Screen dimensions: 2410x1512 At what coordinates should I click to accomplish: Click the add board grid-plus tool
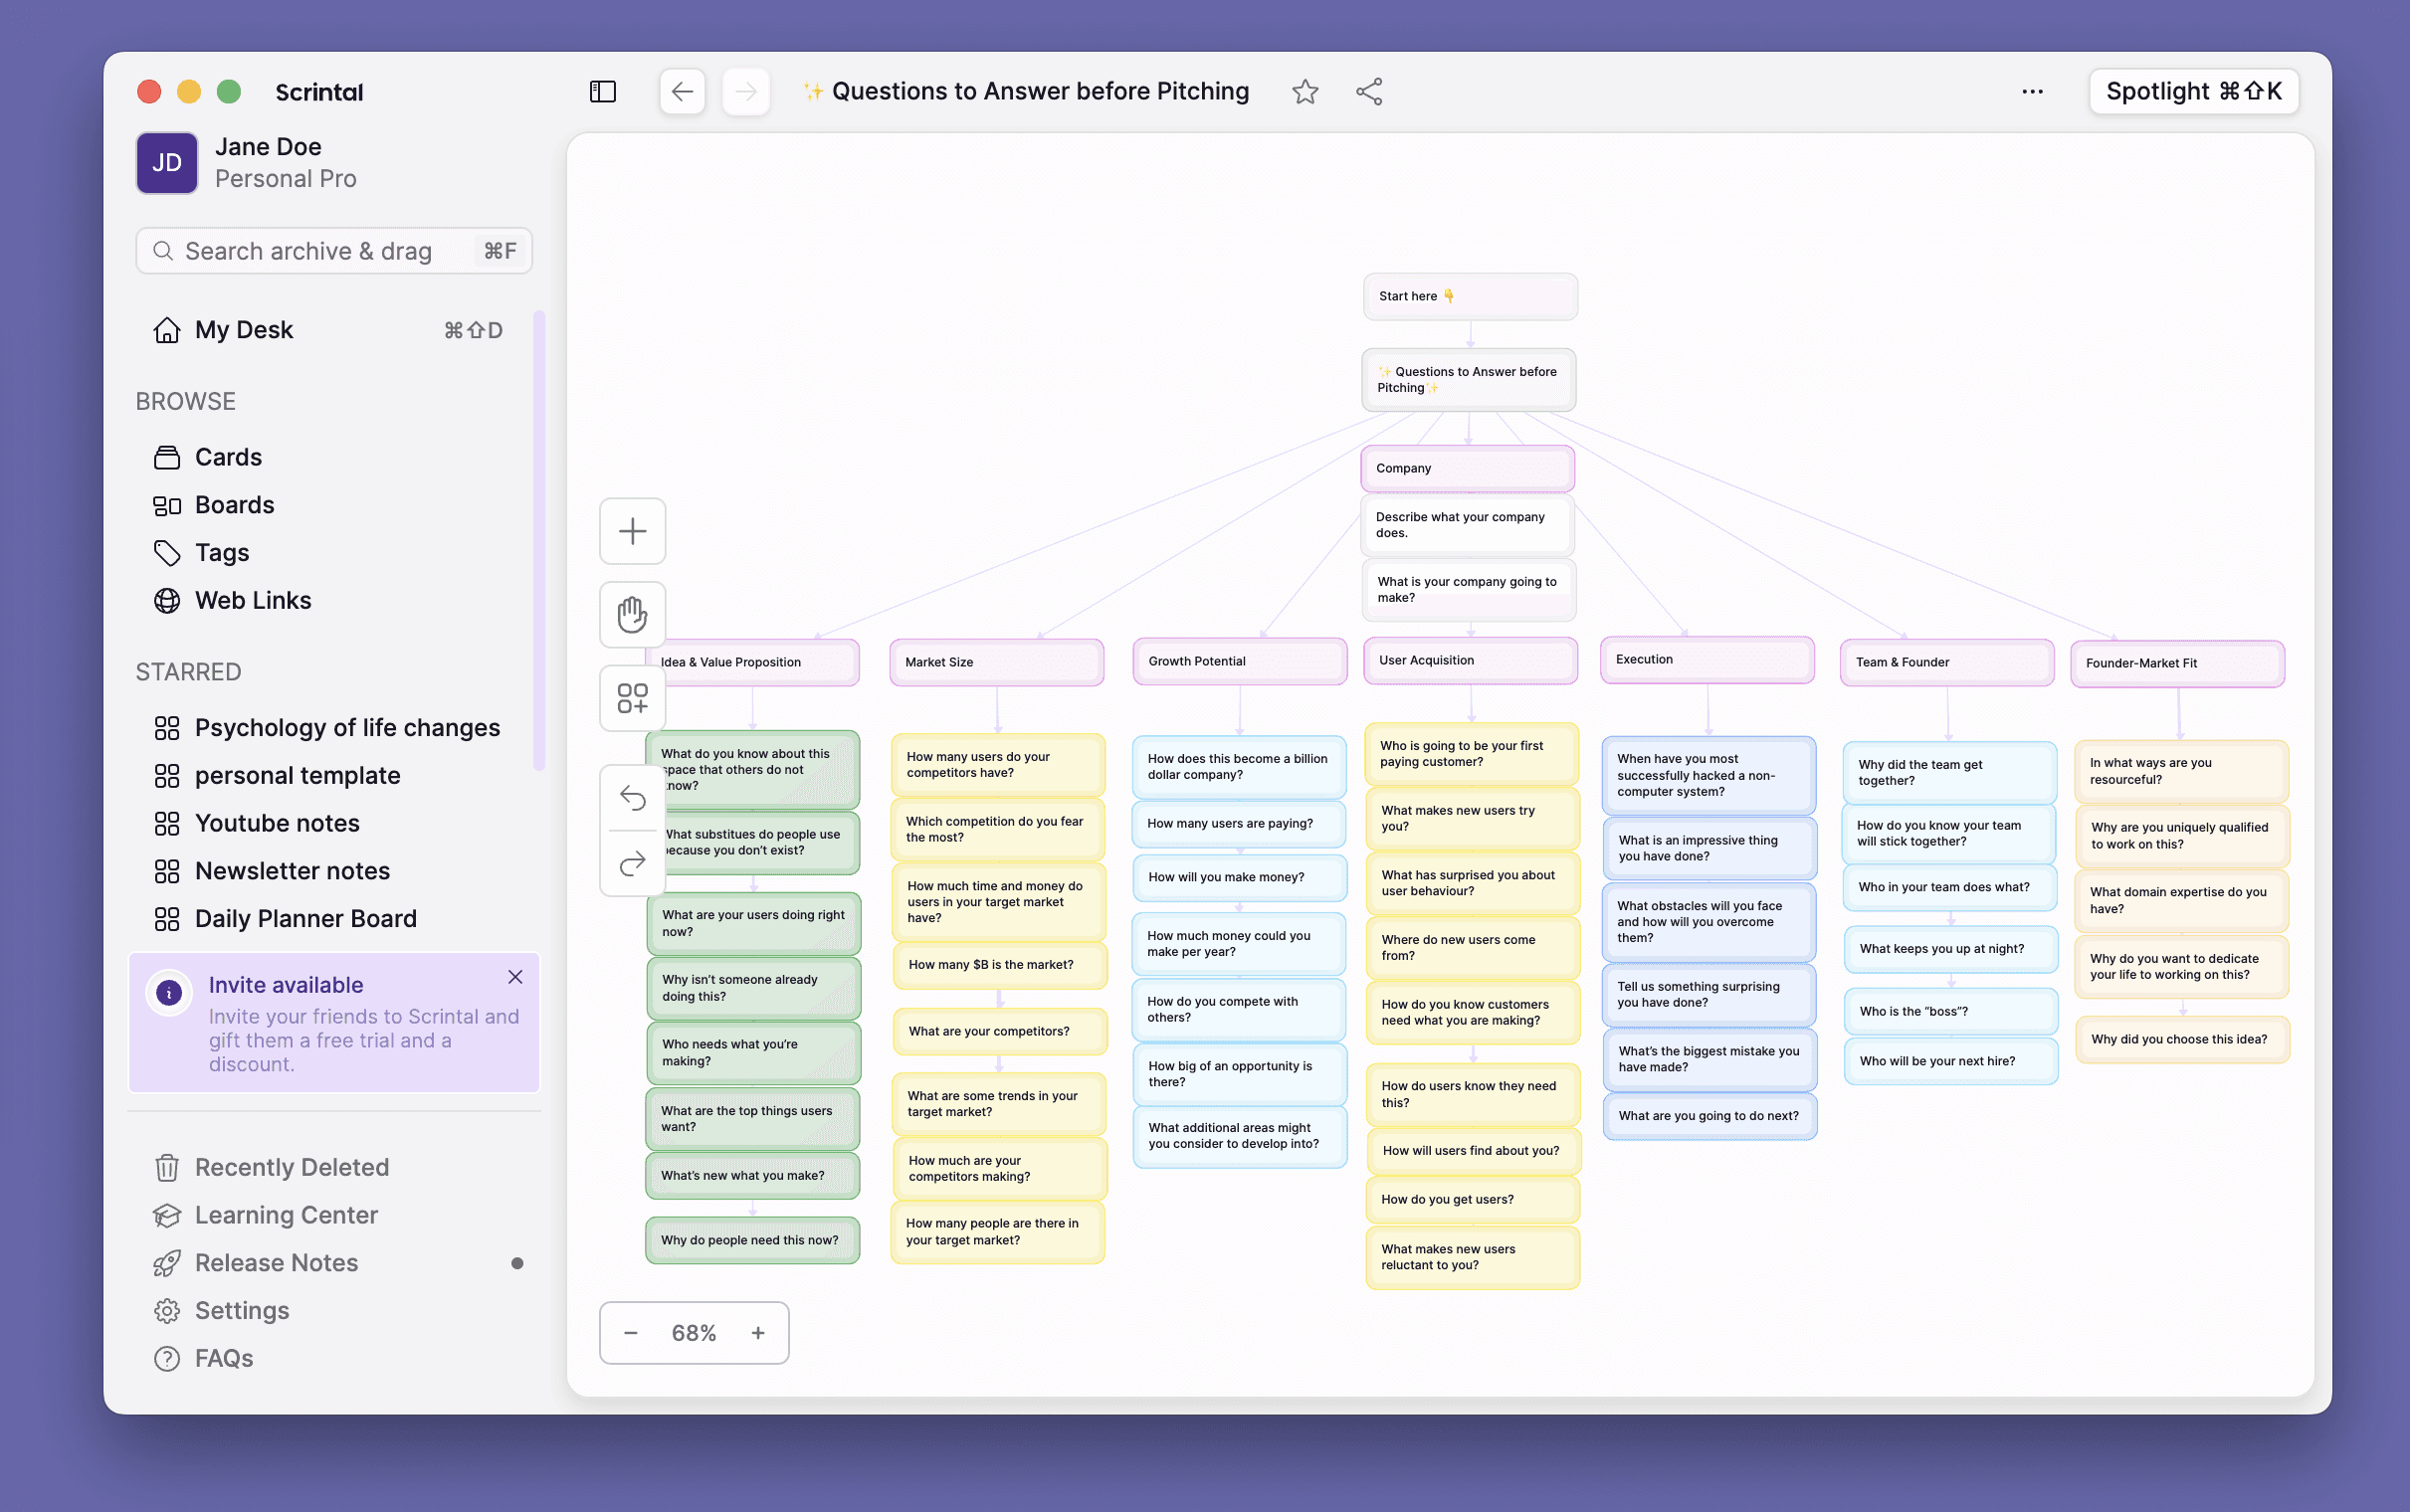[x=632, y=698]
